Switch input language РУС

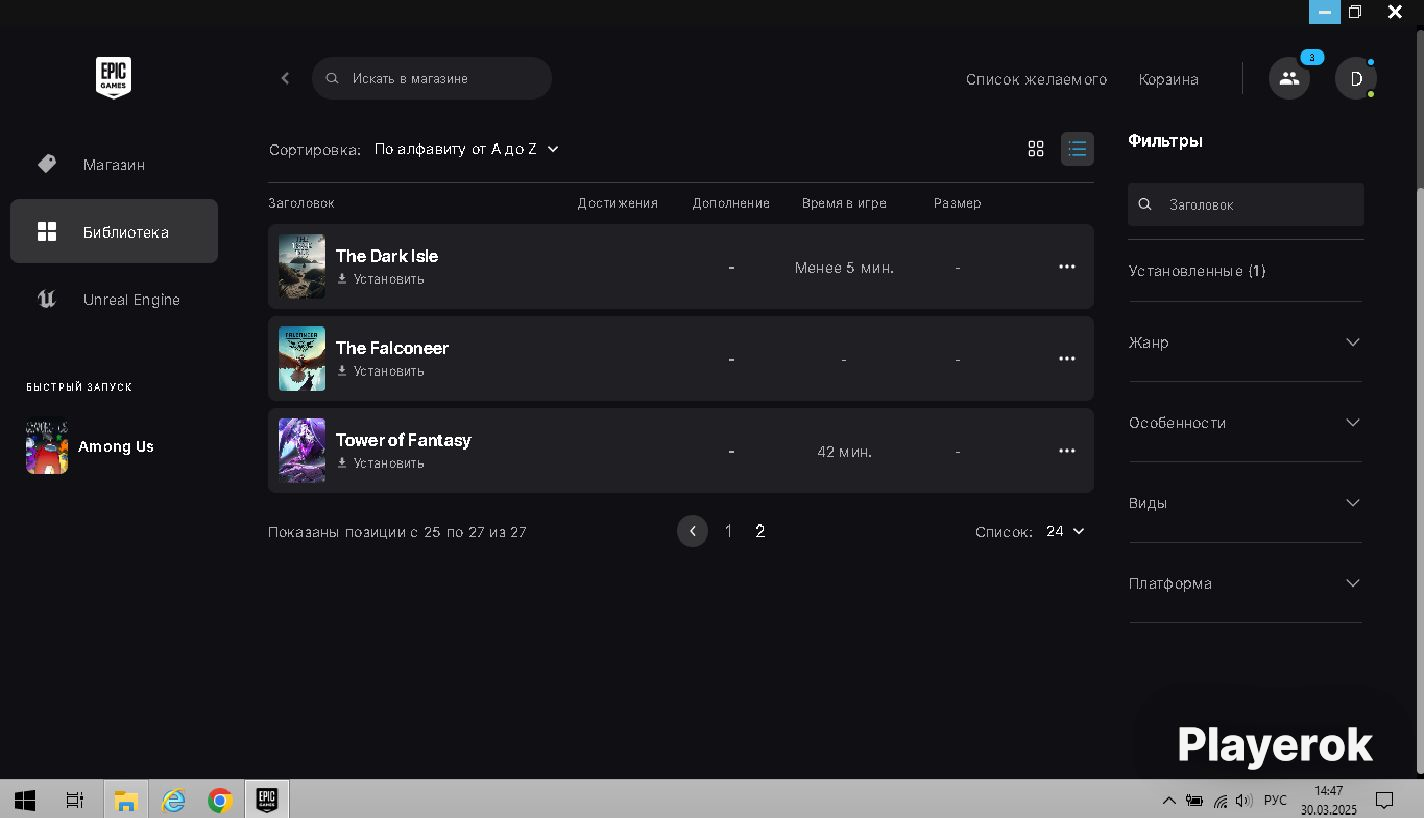tap(1275, 800)
